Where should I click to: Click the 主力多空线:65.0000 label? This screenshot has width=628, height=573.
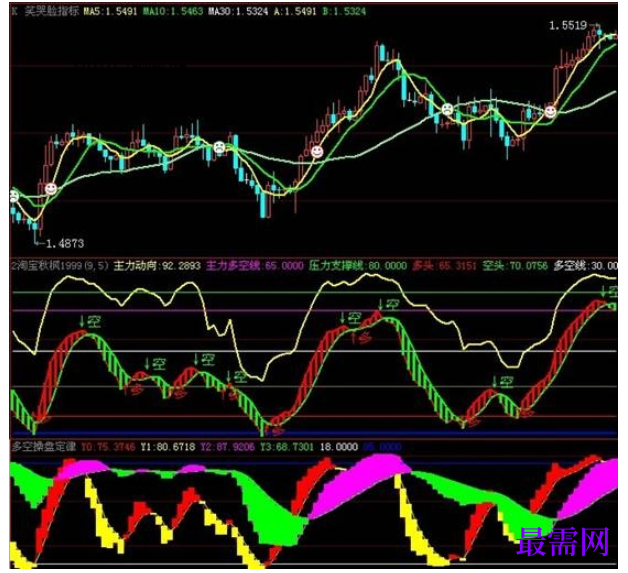(x=255, y=266)
